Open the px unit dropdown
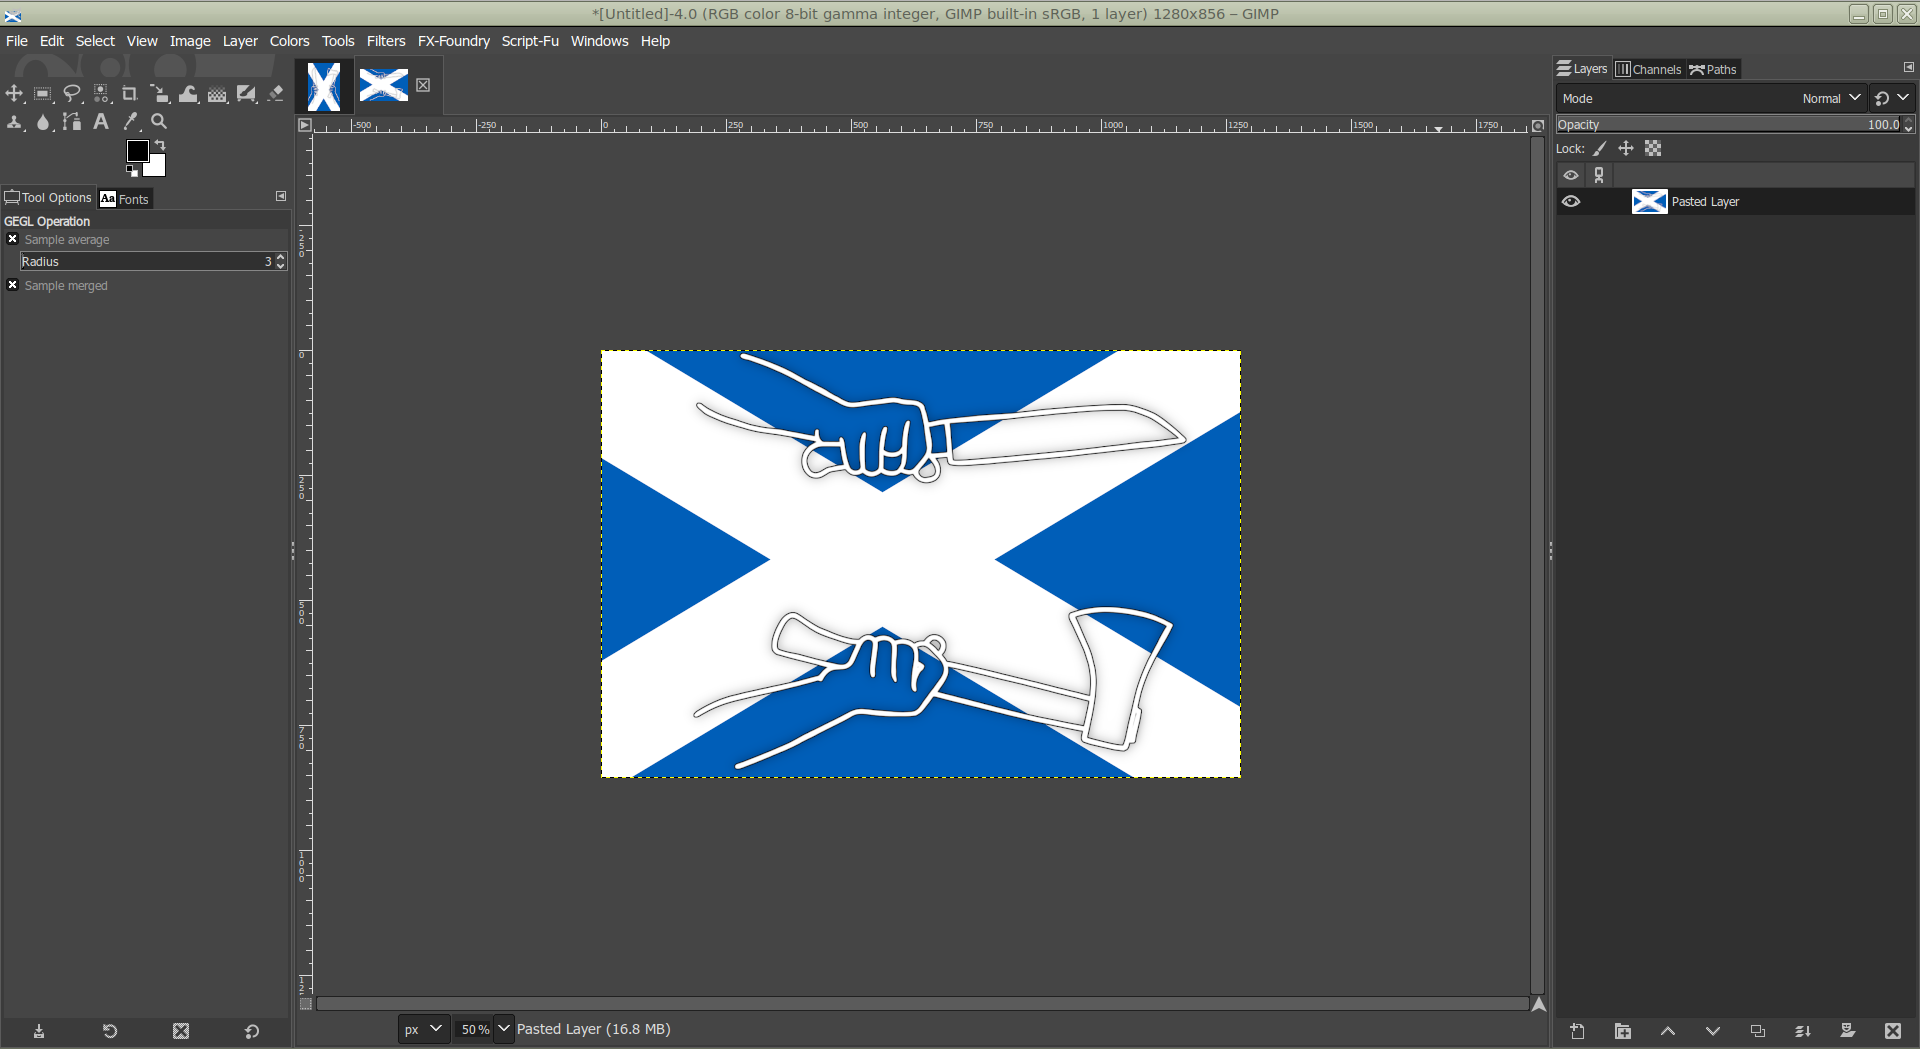Image resolution: width=1920 pixels, height=1049 pixels. click(x=424, y=1029)
